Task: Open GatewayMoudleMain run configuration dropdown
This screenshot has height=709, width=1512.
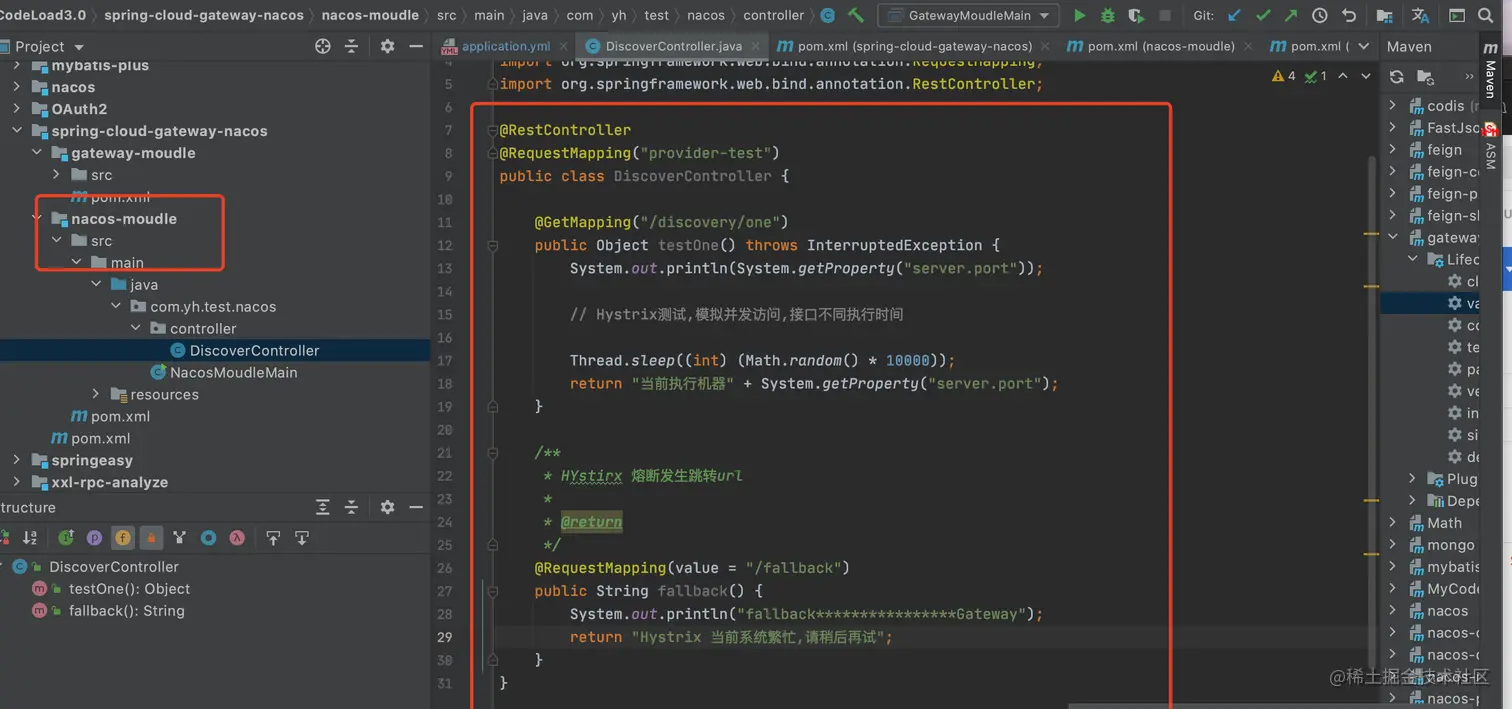Action: tap(968, 16)
